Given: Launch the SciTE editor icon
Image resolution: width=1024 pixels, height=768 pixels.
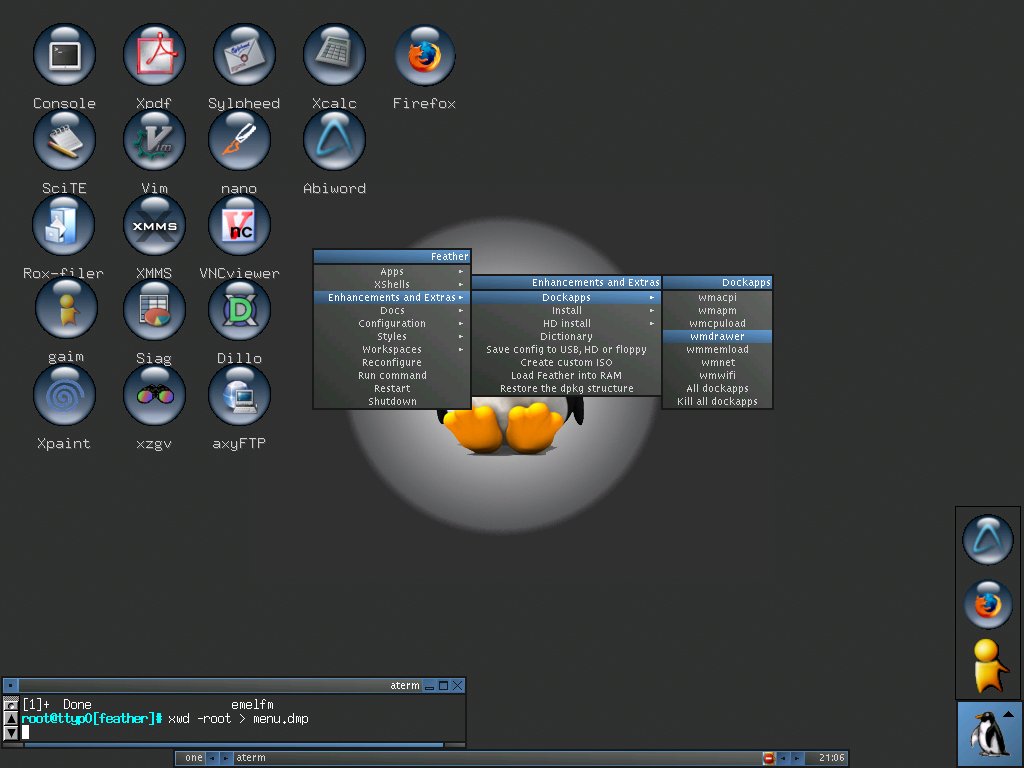Looking at the screenshot, I should [x=64, y=140].
